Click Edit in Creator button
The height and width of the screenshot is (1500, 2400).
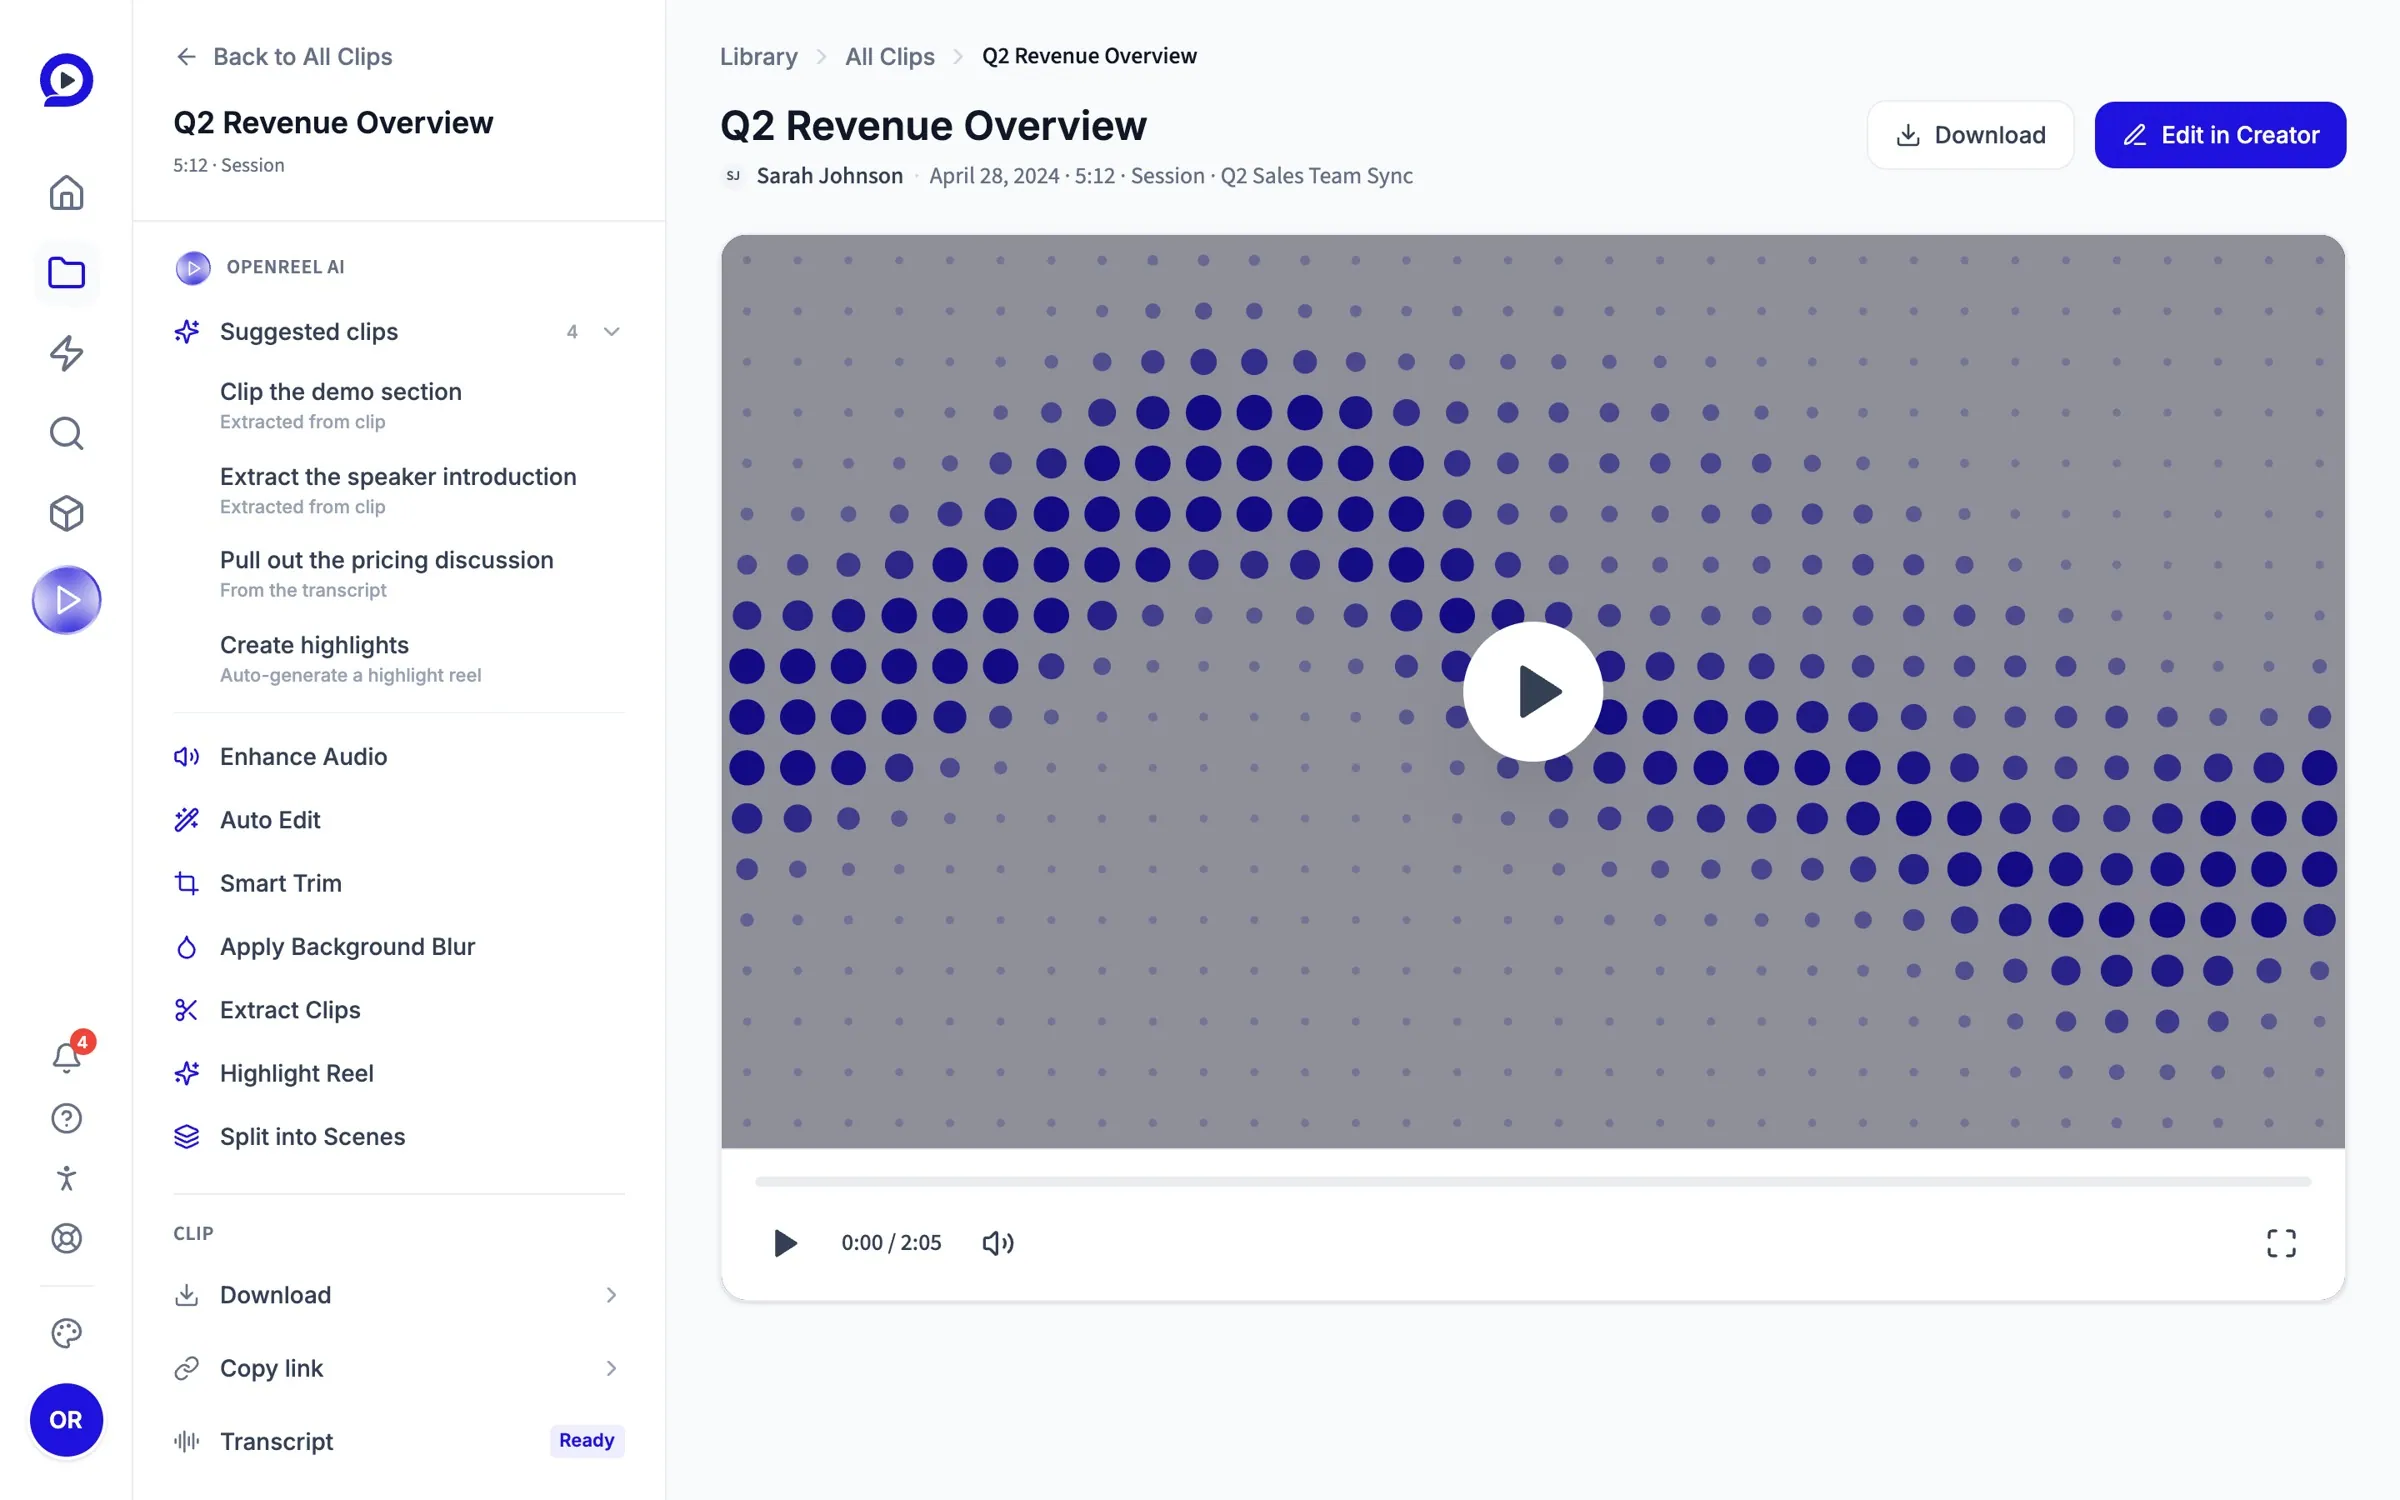pos(2220,135)
